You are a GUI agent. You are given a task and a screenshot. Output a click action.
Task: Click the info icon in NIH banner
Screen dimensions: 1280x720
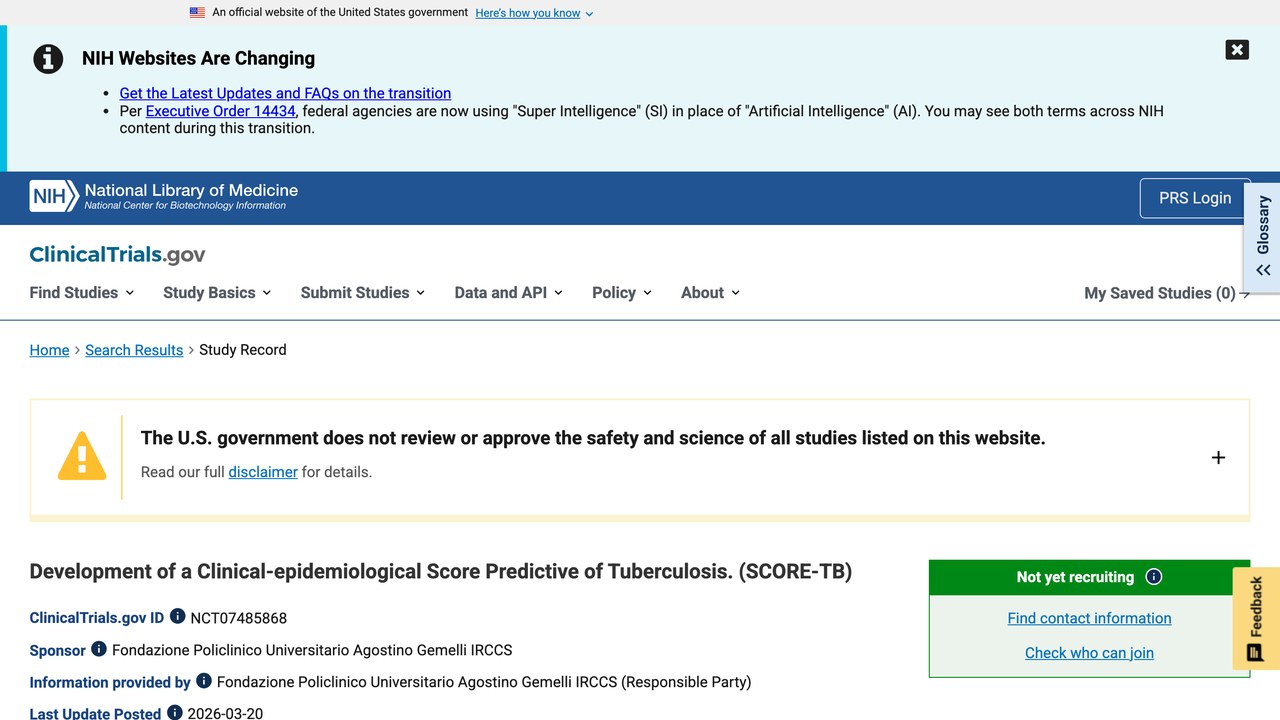pos(48,59)
